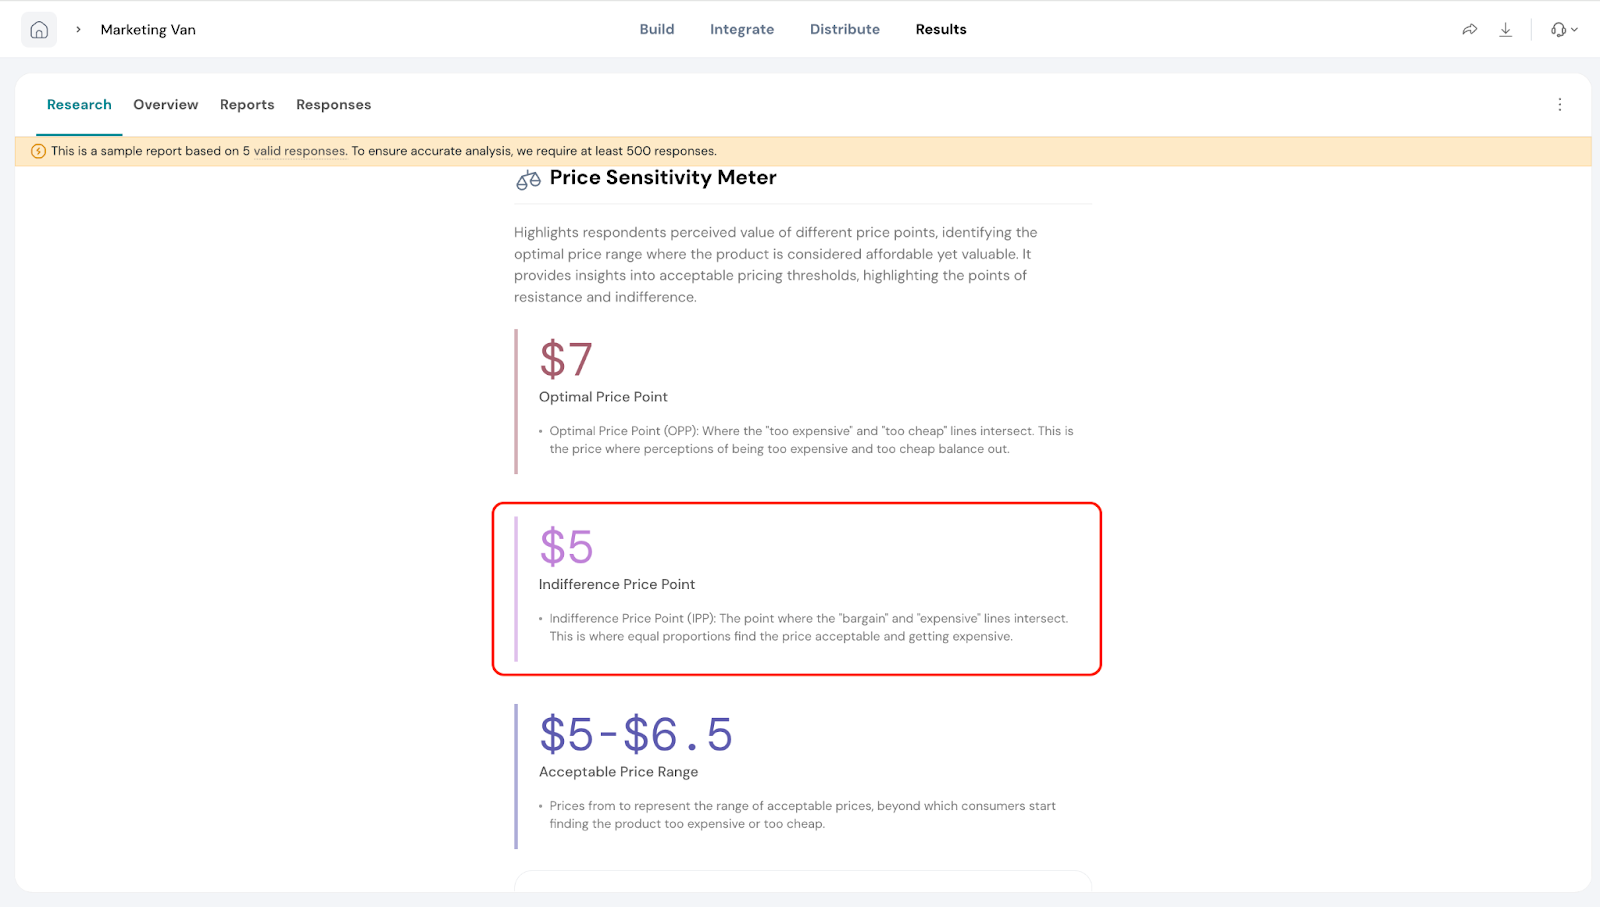The image size is (1600, 907).
Task: Click the download icon in header
Action: point(1505,30)
